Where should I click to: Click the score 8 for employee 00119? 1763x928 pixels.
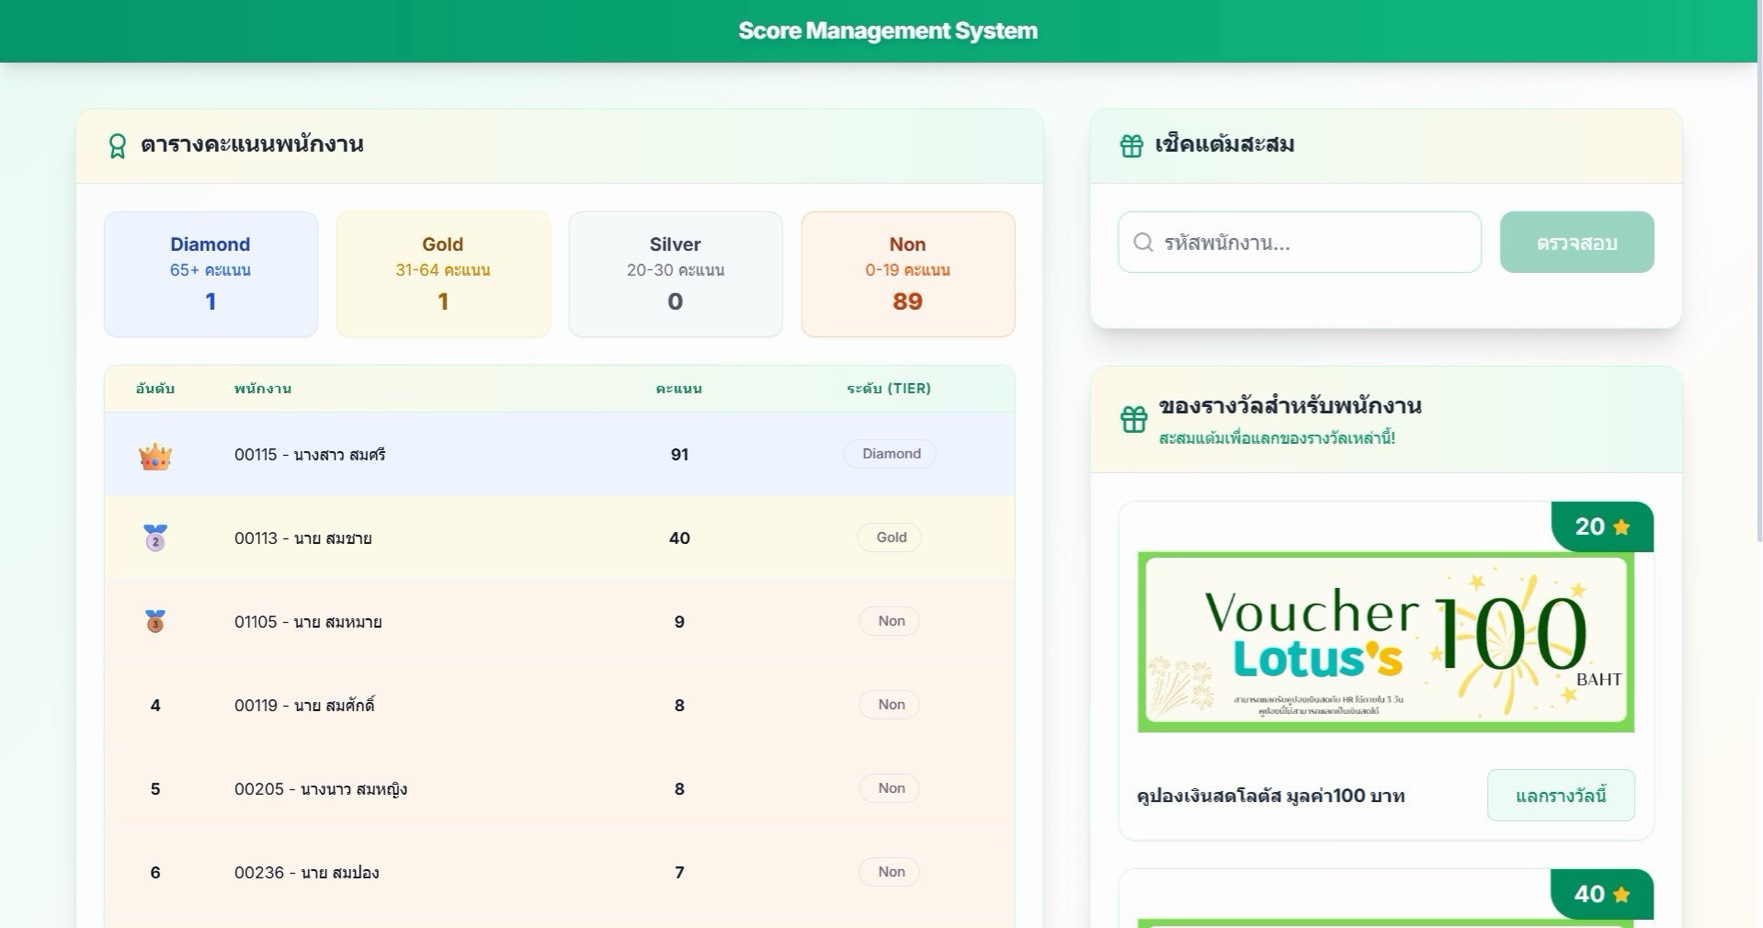[x=679, y=705]
